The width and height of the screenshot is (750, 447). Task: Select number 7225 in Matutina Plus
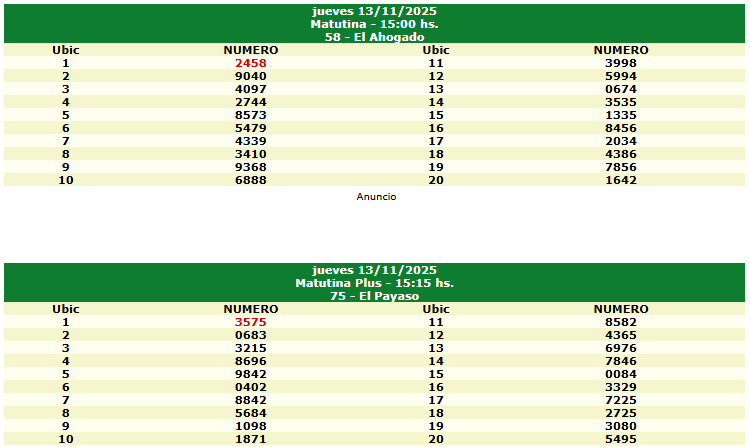click(620, 400)
